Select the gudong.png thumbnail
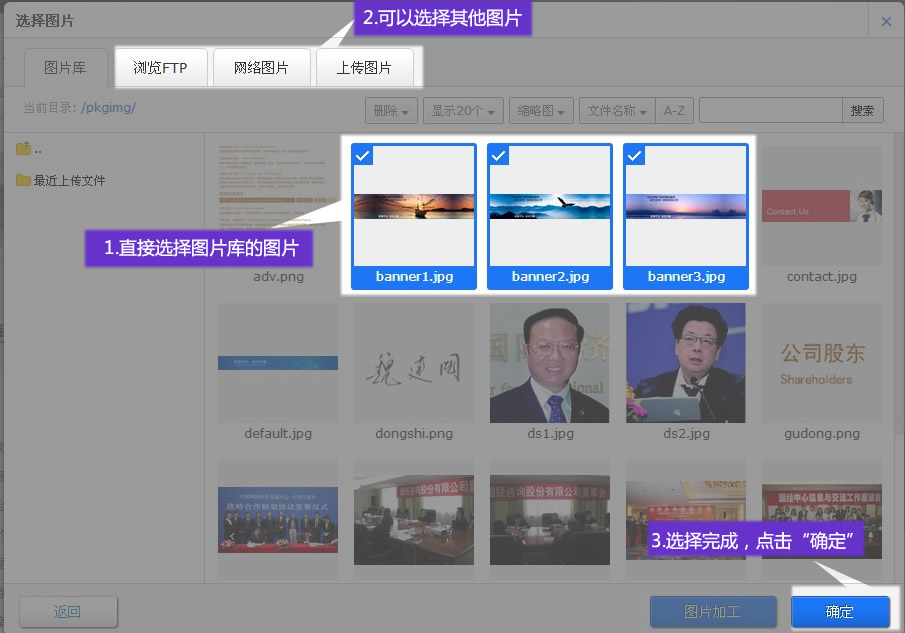The height and width of the screenshot is (633, 905). pyautogui.click(x=821, y=363)
